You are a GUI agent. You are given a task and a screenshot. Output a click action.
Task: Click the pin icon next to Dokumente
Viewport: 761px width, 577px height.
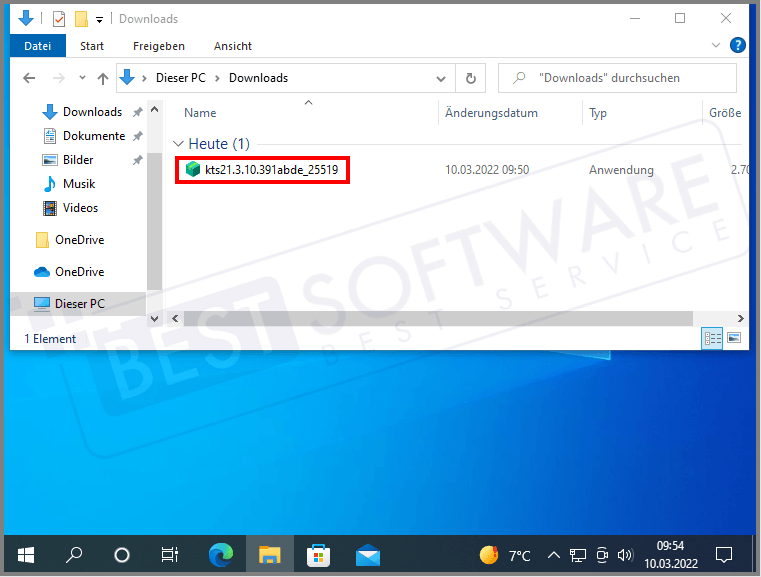pyautogui.click(x=138, y=136)
